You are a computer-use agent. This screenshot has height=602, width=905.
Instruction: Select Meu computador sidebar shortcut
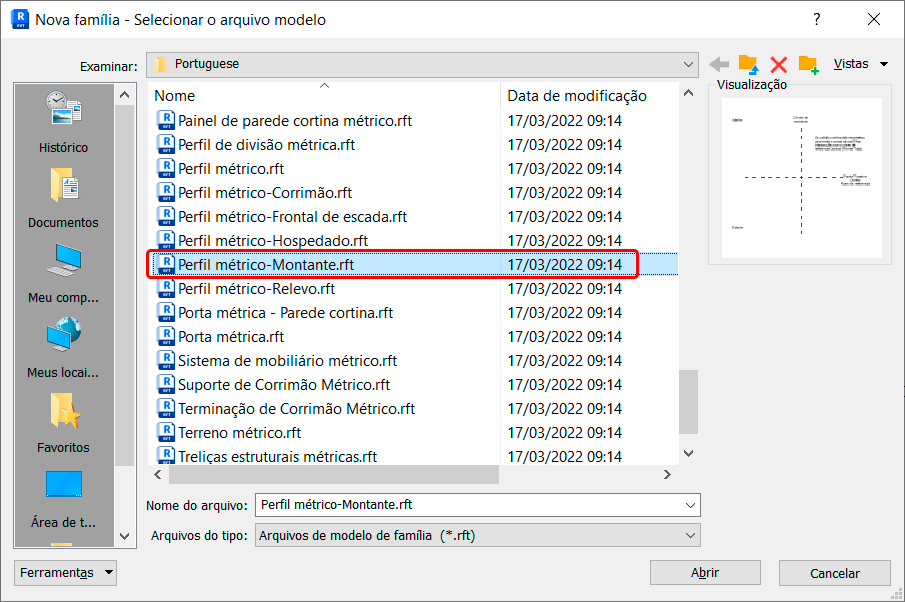(63, 271)
